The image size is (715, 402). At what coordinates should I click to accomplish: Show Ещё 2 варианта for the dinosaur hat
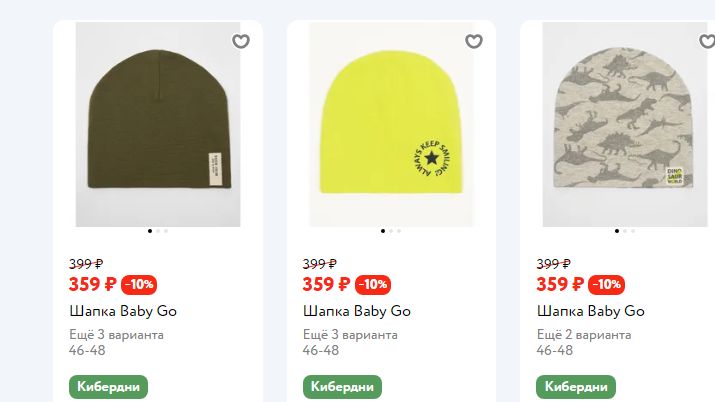click(584, 335)
